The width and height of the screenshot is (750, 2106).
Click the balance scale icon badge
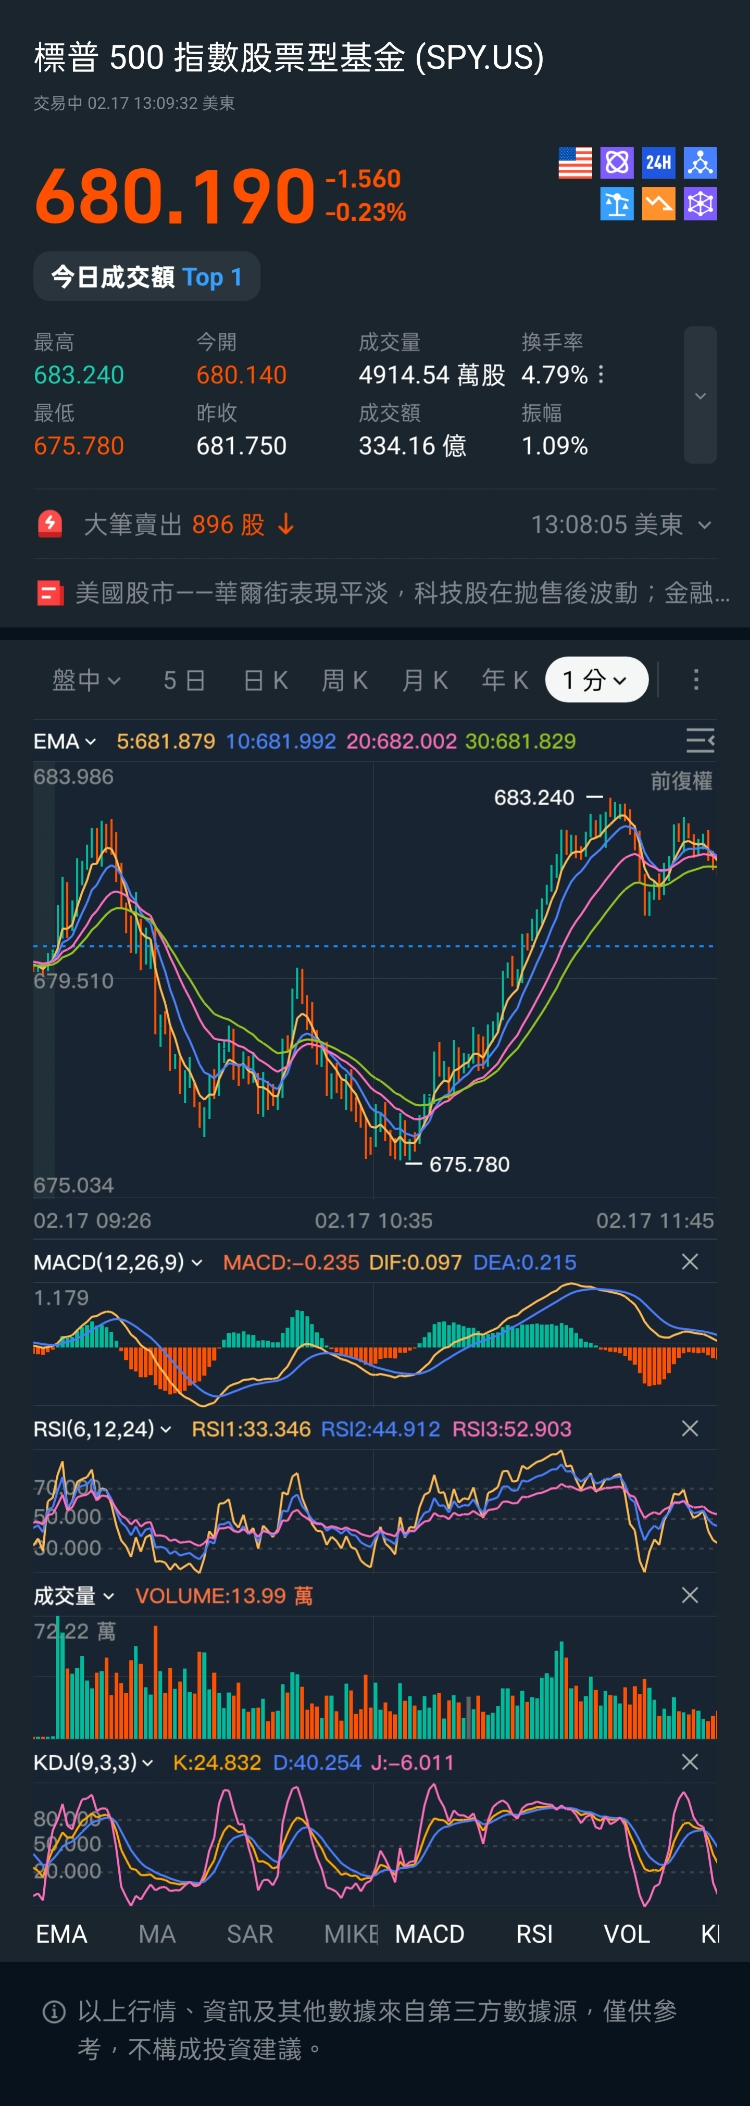point(617,204)
